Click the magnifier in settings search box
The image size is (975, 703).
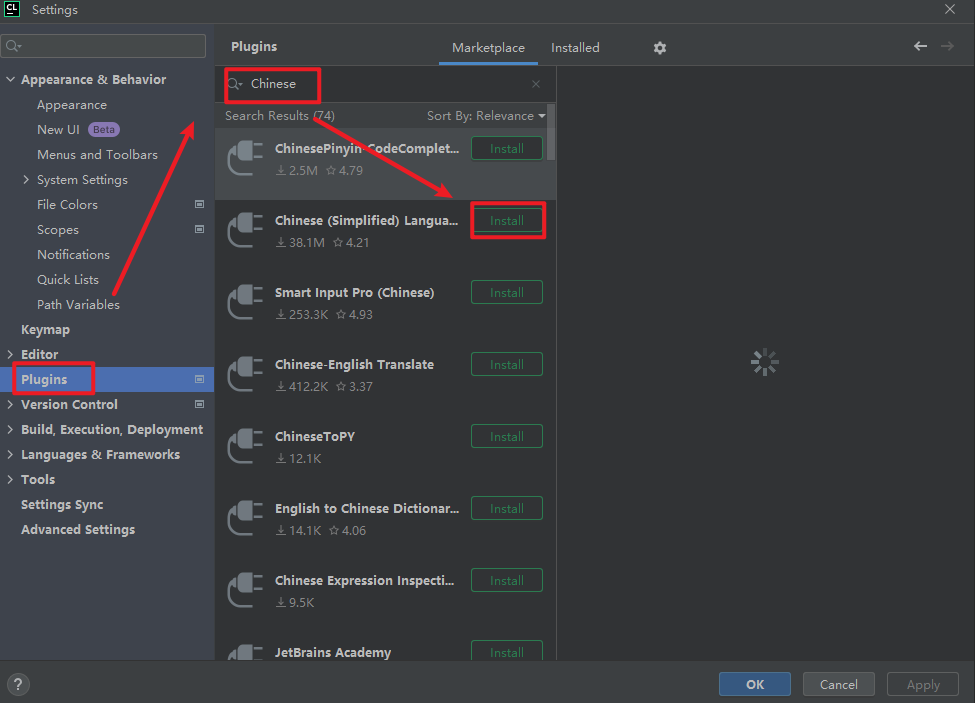point(14,46)
